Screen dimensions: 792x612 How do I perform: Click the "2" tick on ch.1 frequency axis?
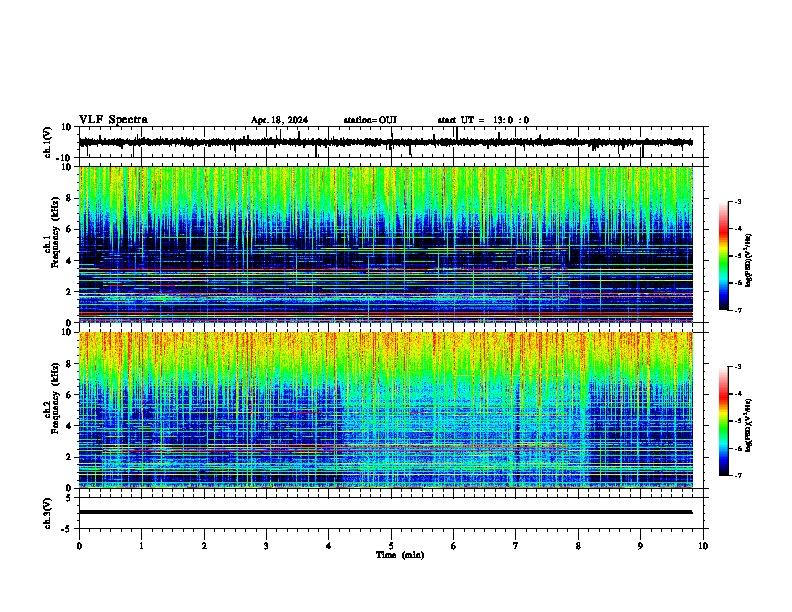coord(70,291)
